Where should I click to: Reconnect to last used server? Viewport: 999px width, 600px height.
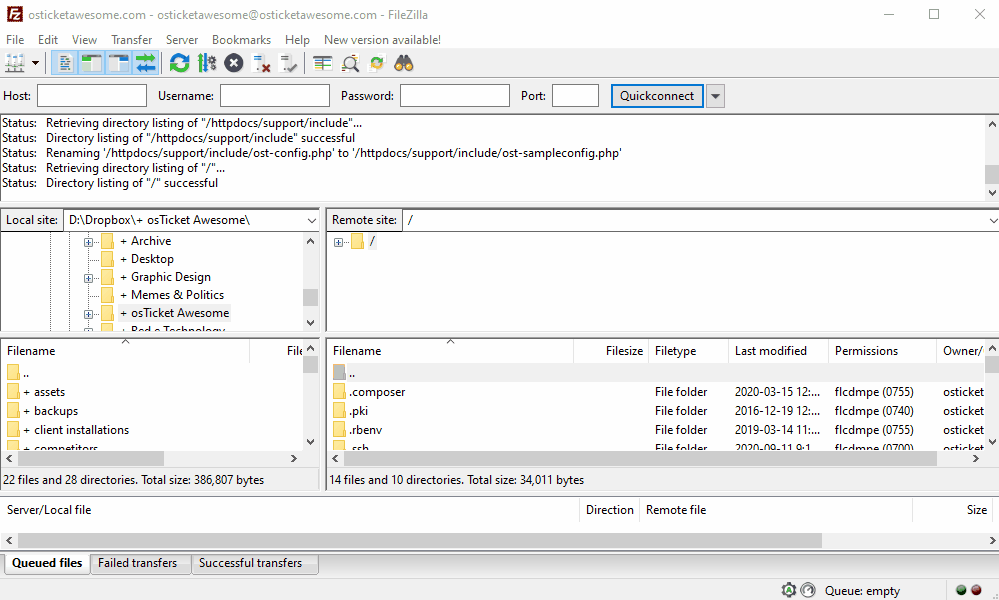point(288,63)
